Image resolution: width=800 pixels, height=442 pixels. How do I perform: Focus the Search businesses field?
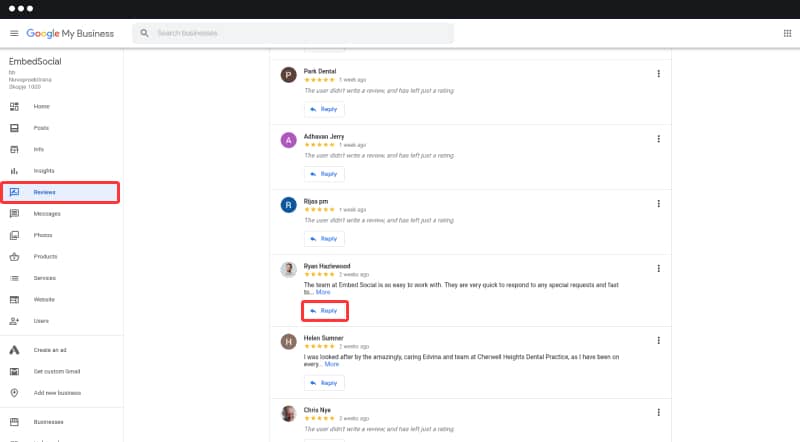point(293,33)
